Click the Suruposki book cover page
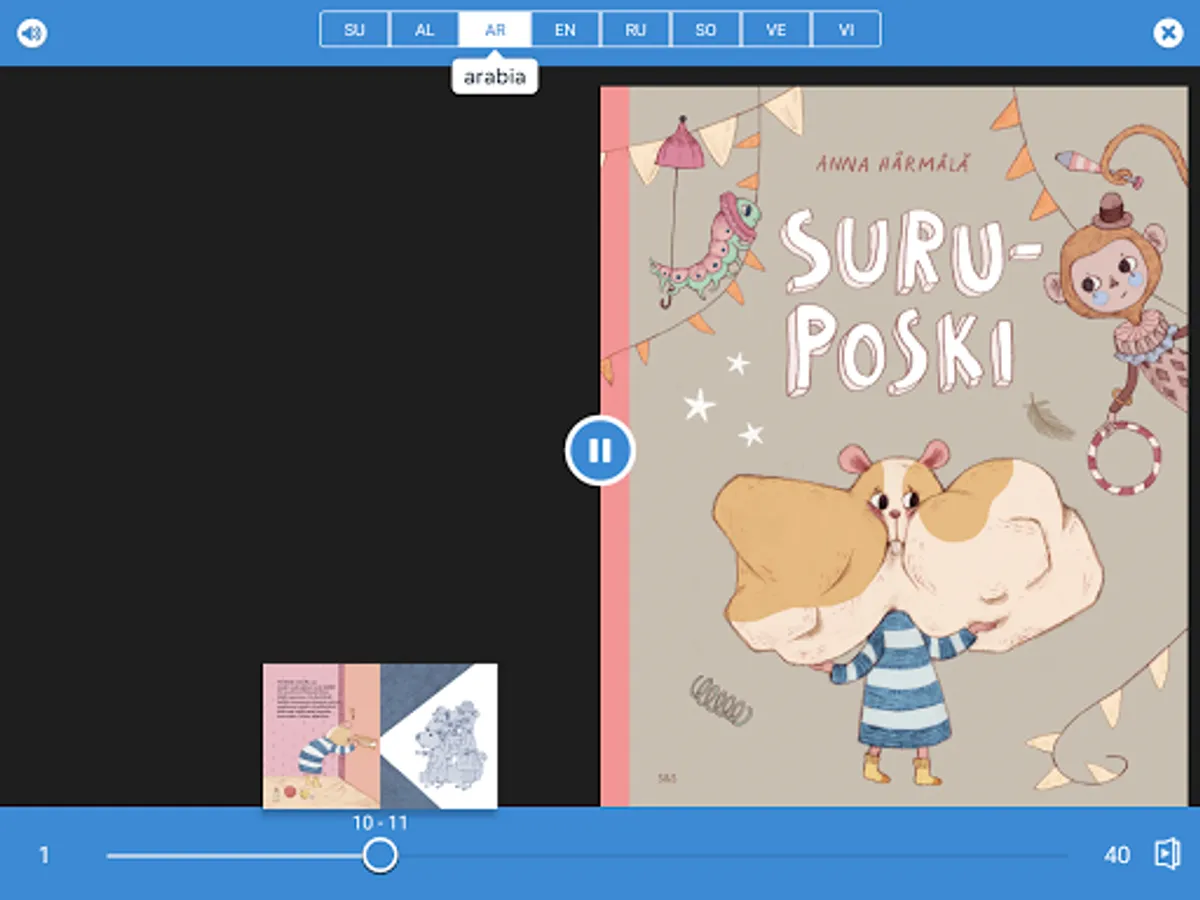 [x=894, y=446]
